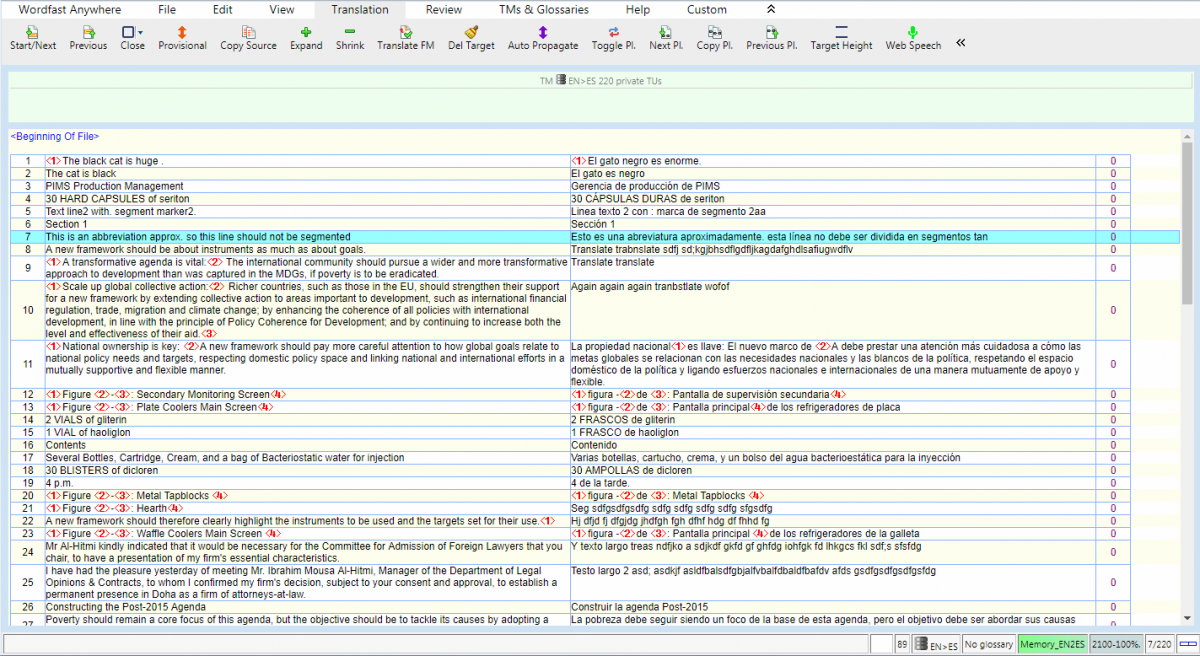Click the Expand segment icon
Screen dimensions: 1200x656
pyautogui.click(x=306, y=33)
